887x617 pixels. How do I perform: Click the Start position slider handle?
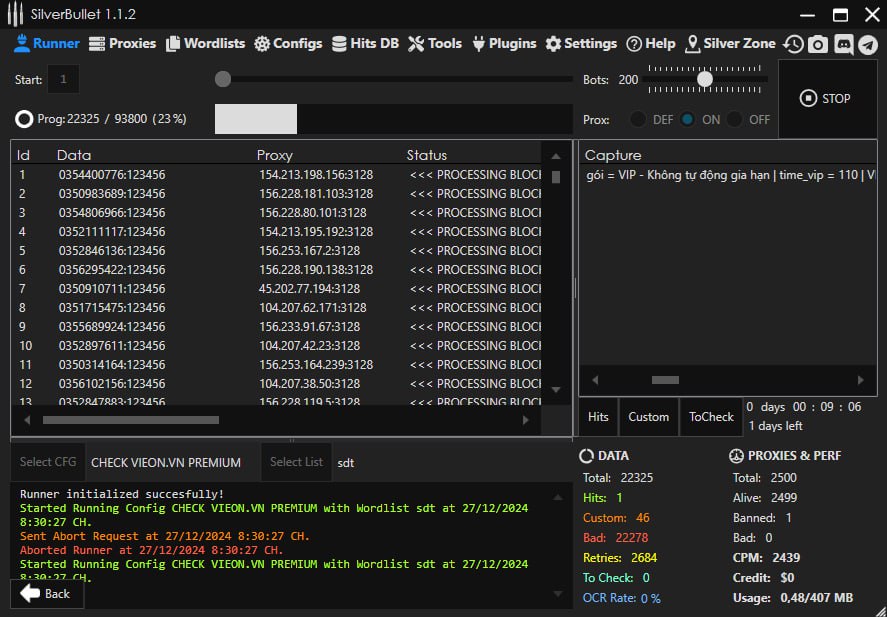click(x=223, y=79)
